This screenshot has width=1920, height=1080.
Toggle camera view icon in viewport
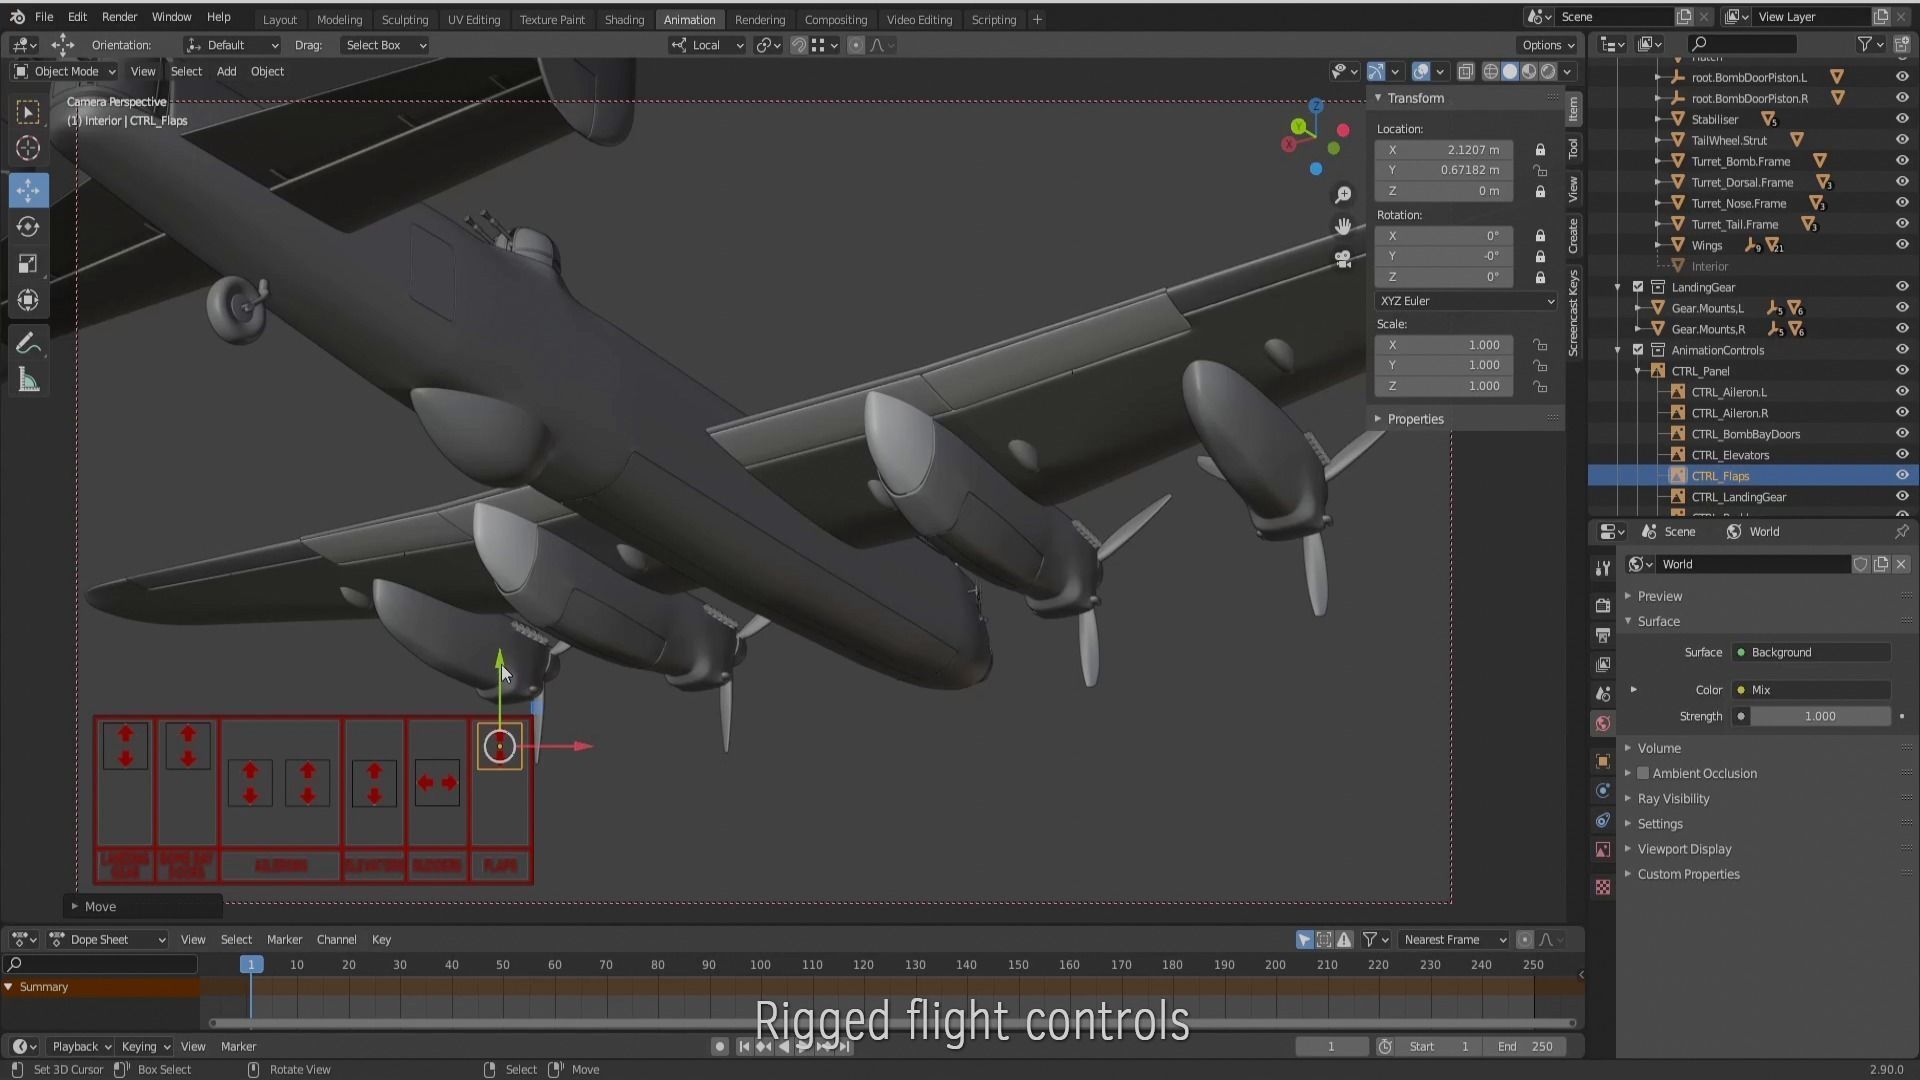pyautogui.click(x=1343, y=259)
